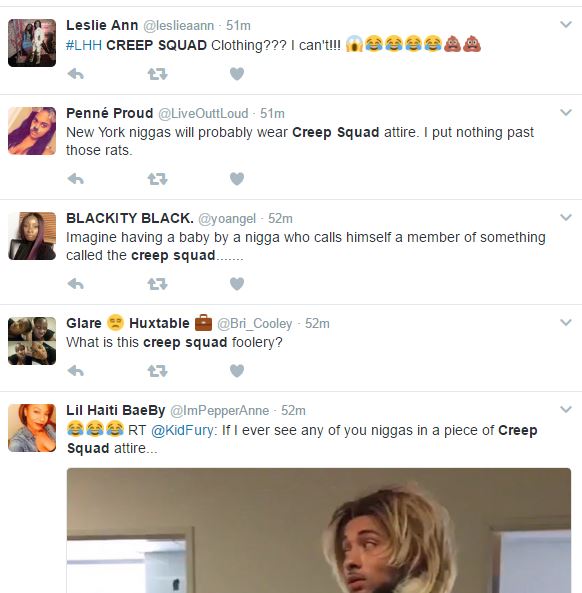
Task: Retweet Glare Huxtable's foolery tweet
Action: pyautogui.click(x=157, y=371)
